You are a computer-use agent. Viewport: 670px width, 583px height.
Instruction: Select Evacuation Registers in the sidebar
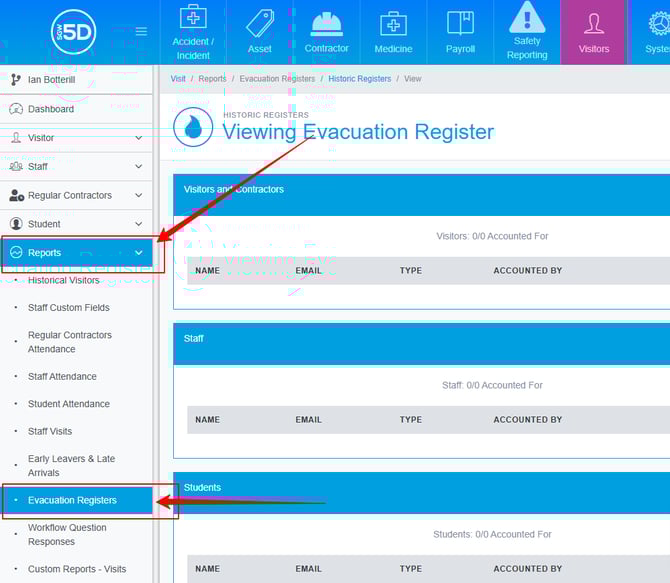72,500
